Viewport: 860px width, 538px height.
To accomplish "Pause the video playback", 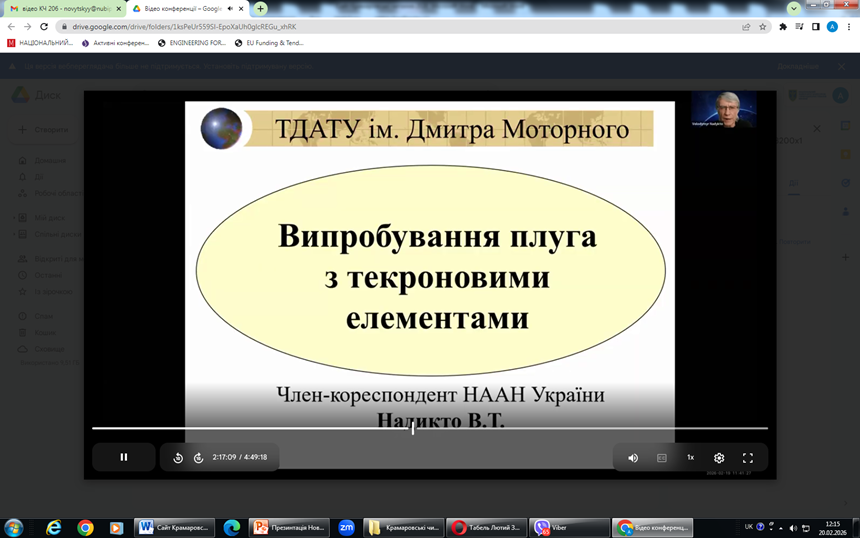I will point(123,457).
